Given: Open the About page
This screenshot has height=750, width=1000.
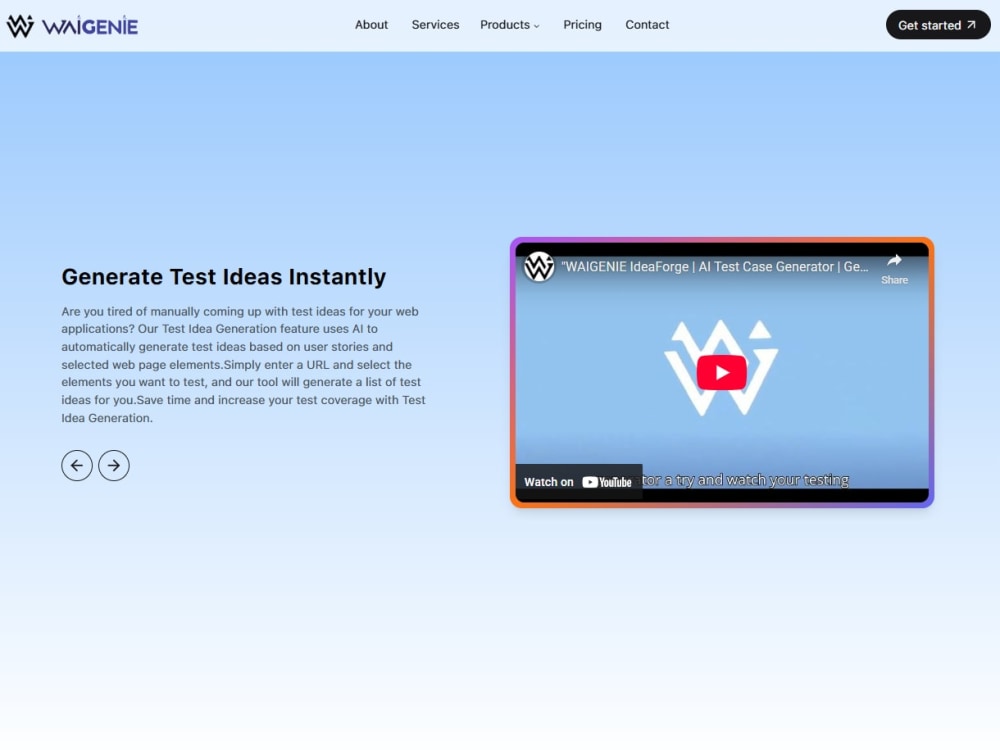Looking at the screenshot, I should [371, 25].
